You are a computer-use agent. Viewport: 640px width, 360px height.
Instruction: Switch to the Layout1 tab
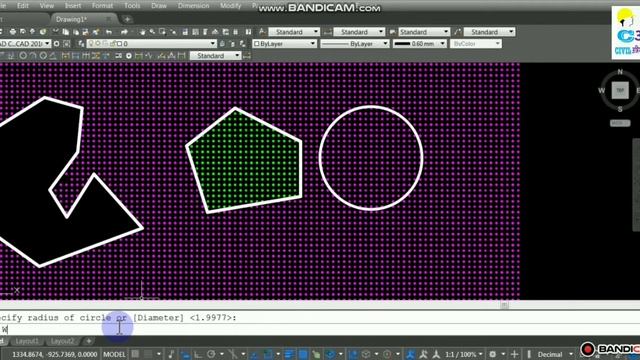(27, 341)
